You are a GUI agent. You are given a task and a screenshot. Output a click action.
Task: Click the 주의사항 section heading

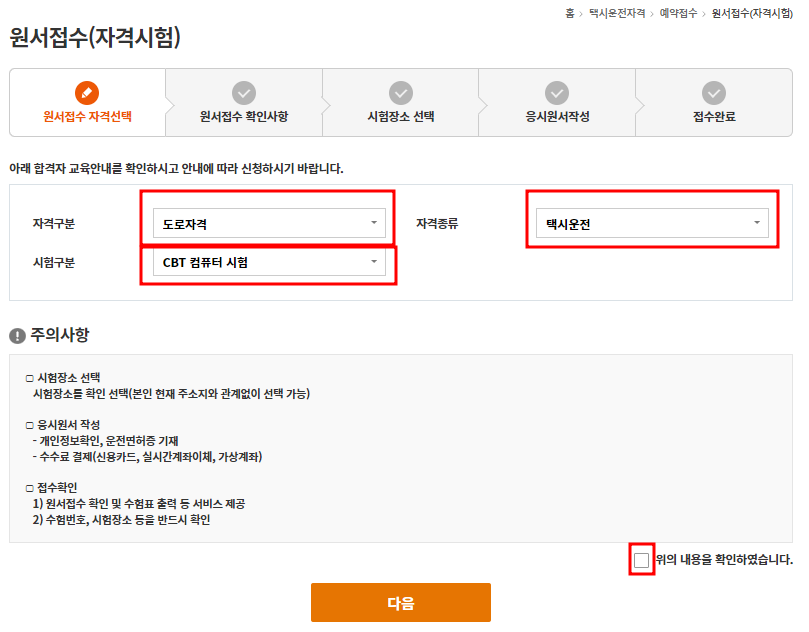pyautogui.click(x=60, y=335)
